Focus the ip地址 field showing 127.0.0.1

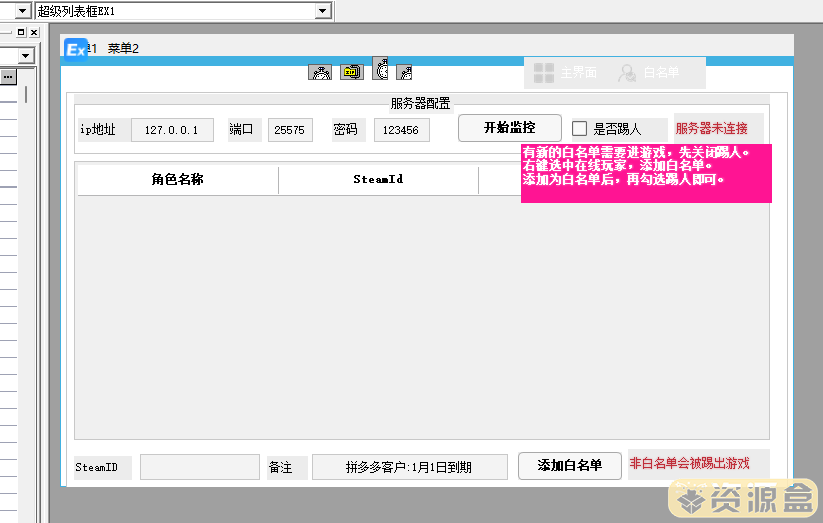pyautogui.click(x=172, y=130)
